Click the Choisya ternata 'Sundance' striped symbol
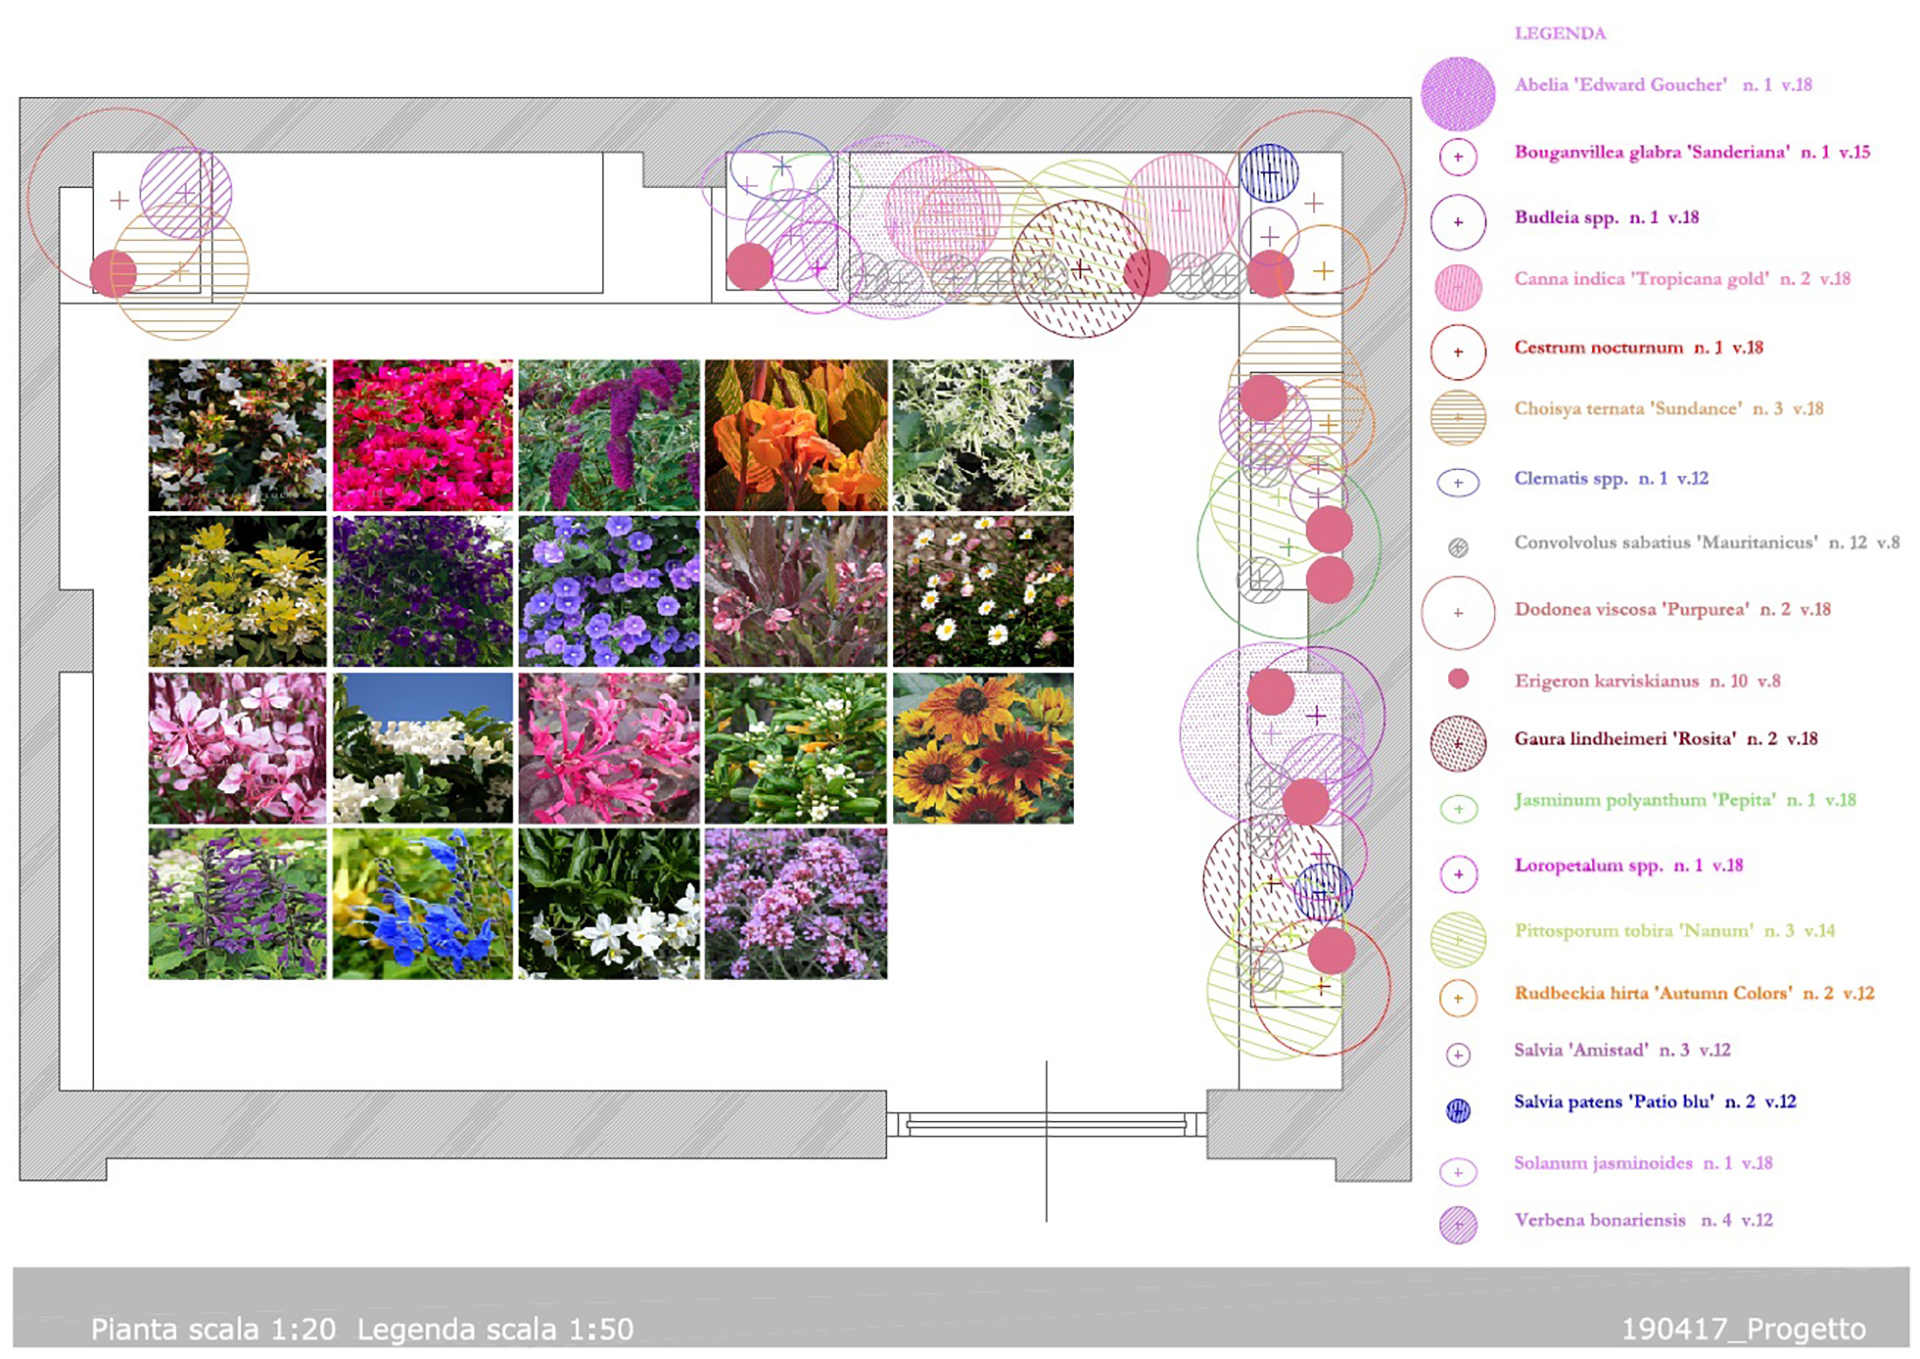1920x1359 pixels. click(1458, 417)
